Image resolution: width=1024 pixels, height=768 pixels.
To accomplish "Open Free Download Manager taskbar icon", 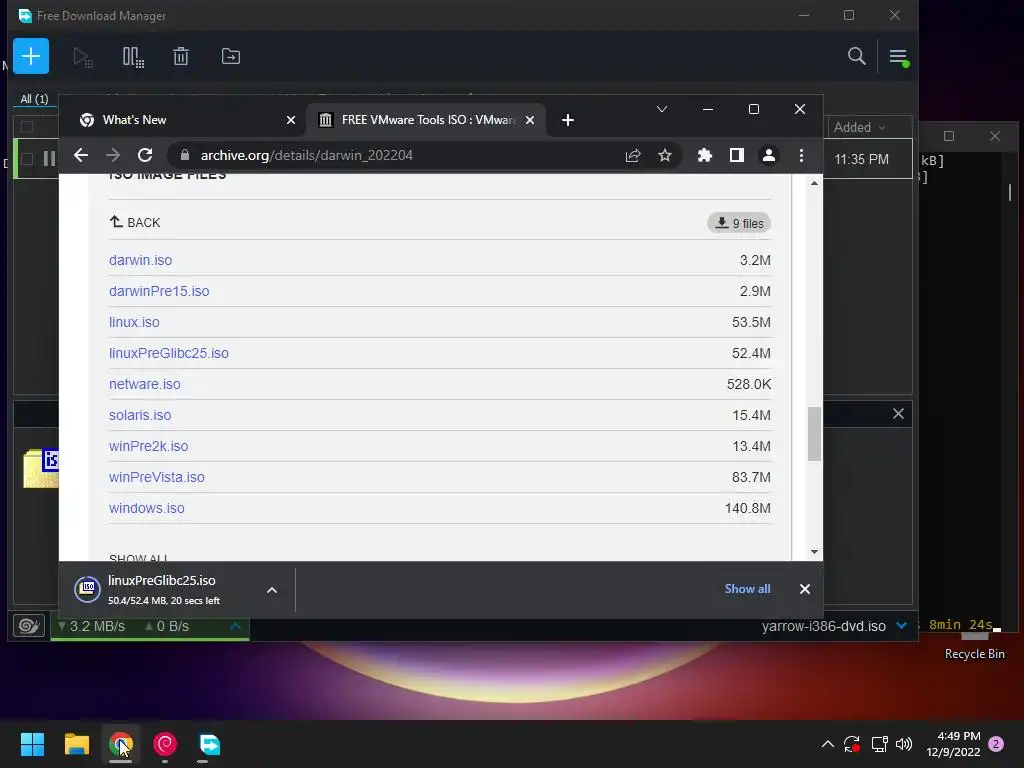I will (x=209, y=744).
